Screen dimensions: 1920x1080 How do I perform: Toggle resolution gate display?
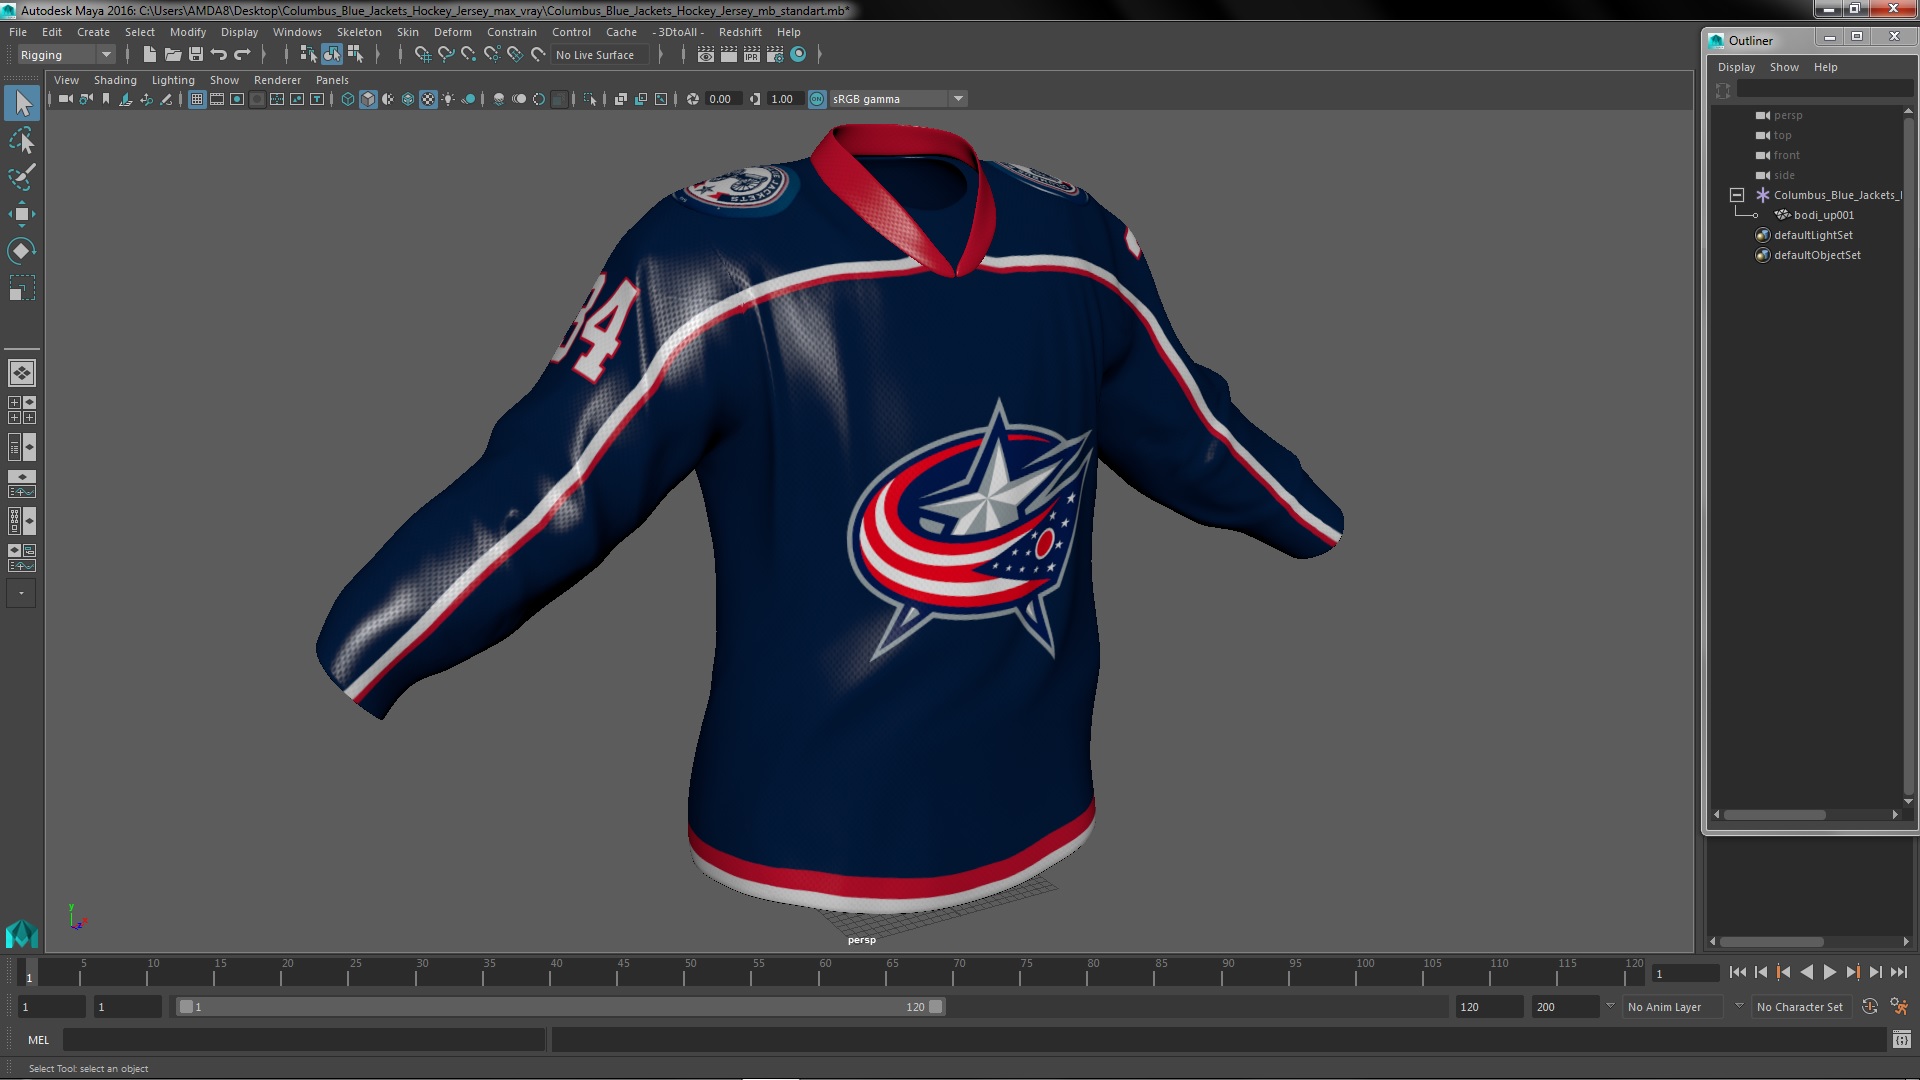[x=237, y=99]
